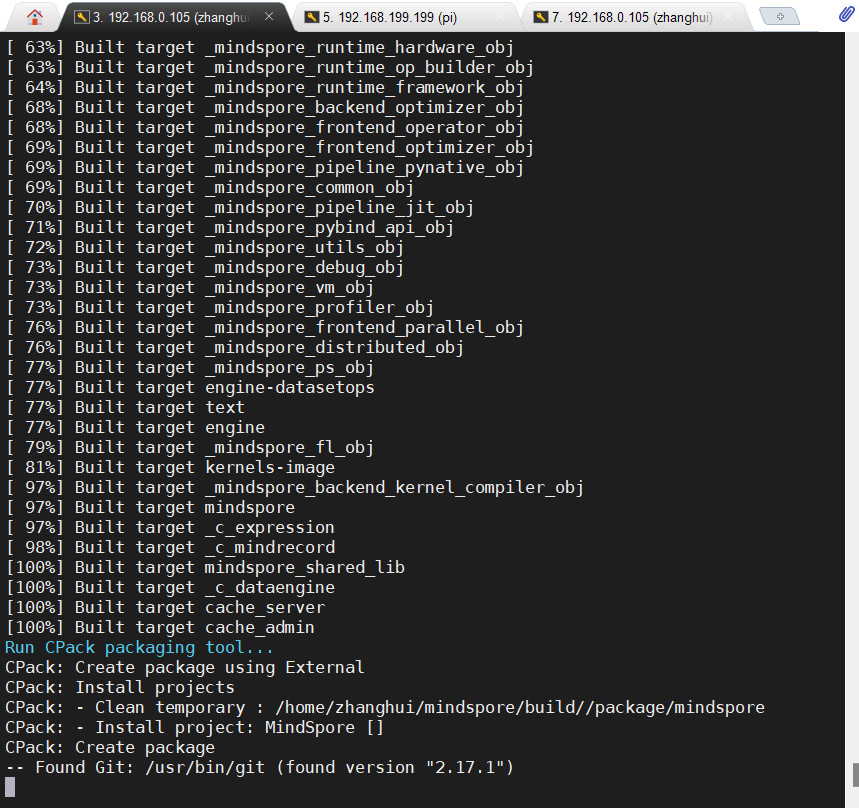Click '[ 77%] Built target engine' line
This screenshot has width=859, height=812.
135,427
